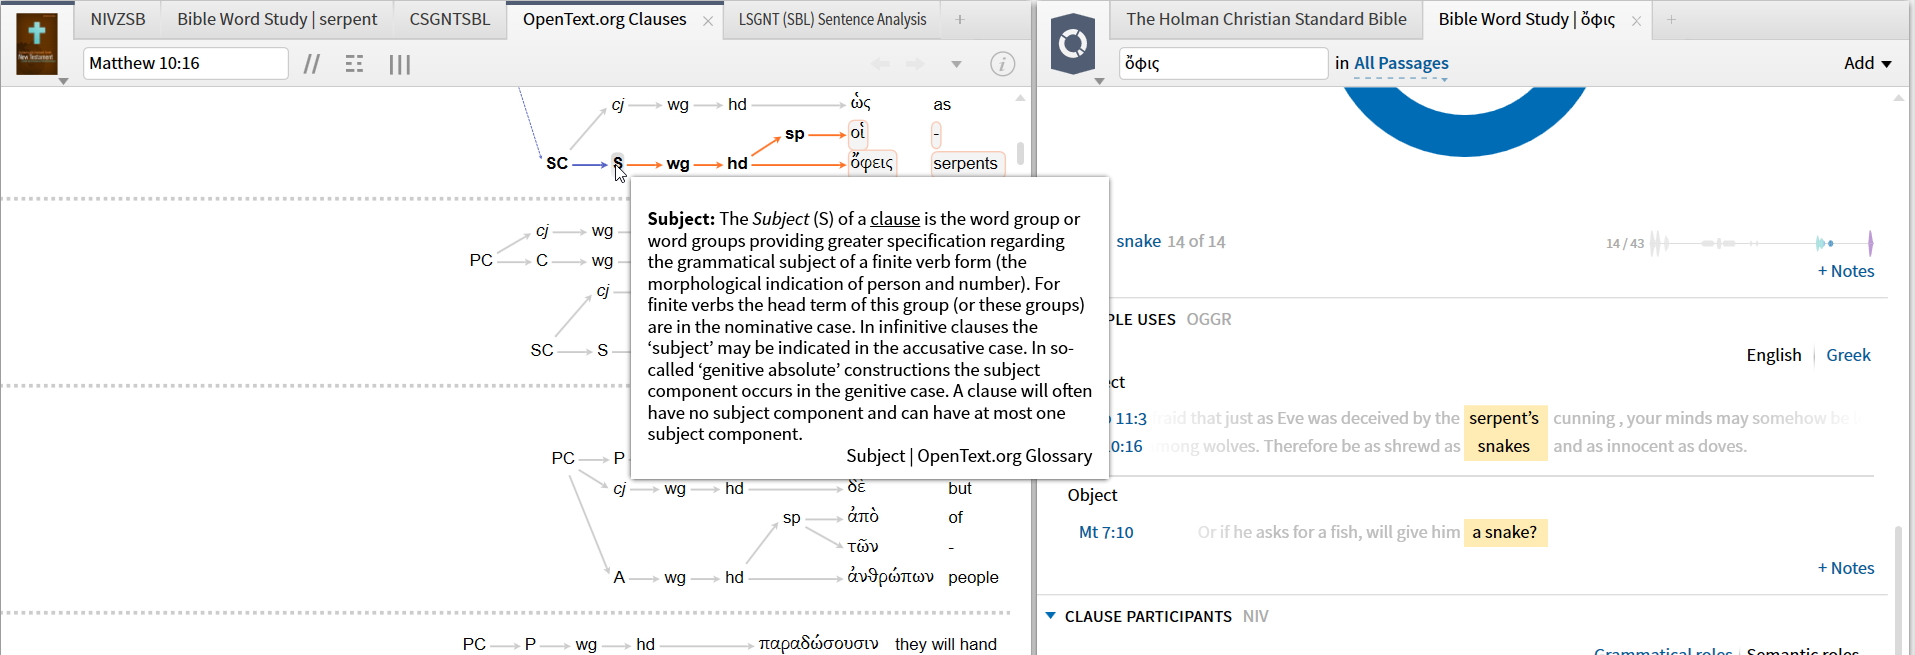1915x655 pixels.
Task: Click highlighted word serpent's
Action: point(1504,418)
